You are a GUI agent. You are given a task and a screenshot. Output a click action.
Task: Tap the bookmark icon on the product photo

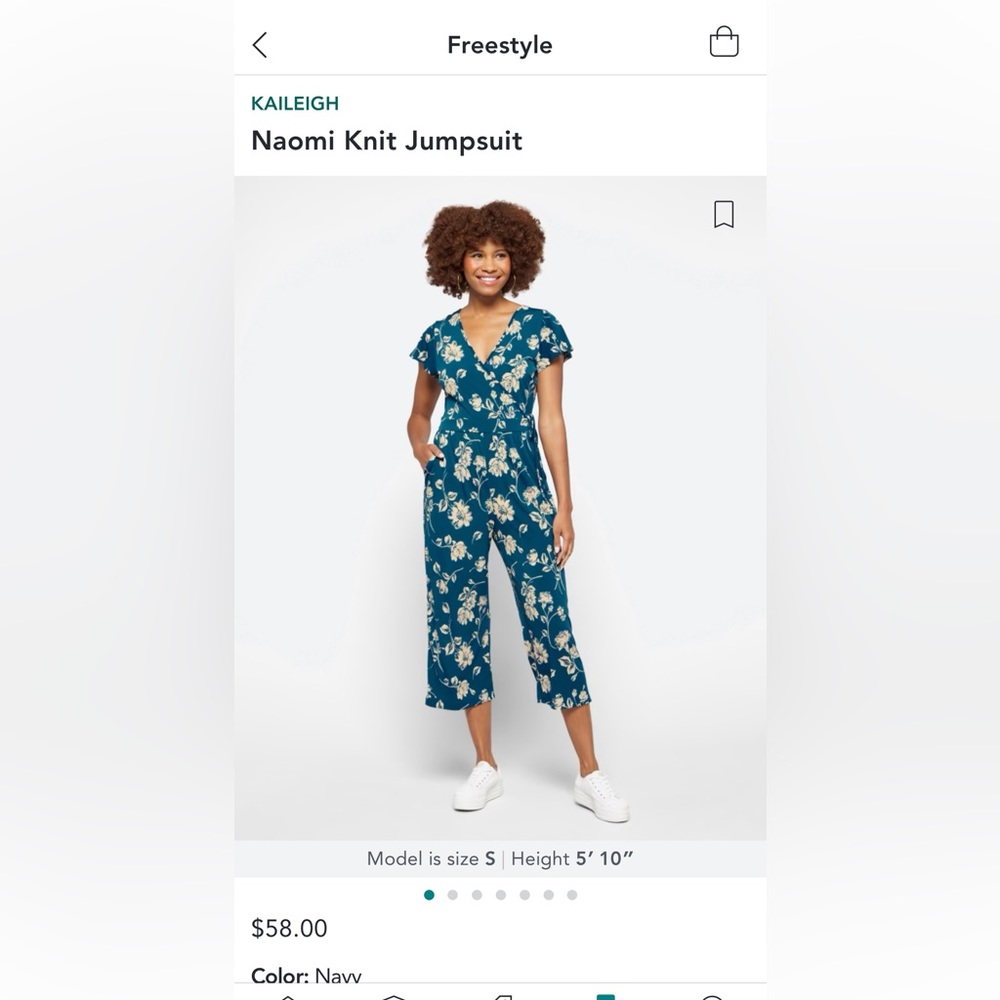pyautogui.click(x=725, y=215)
